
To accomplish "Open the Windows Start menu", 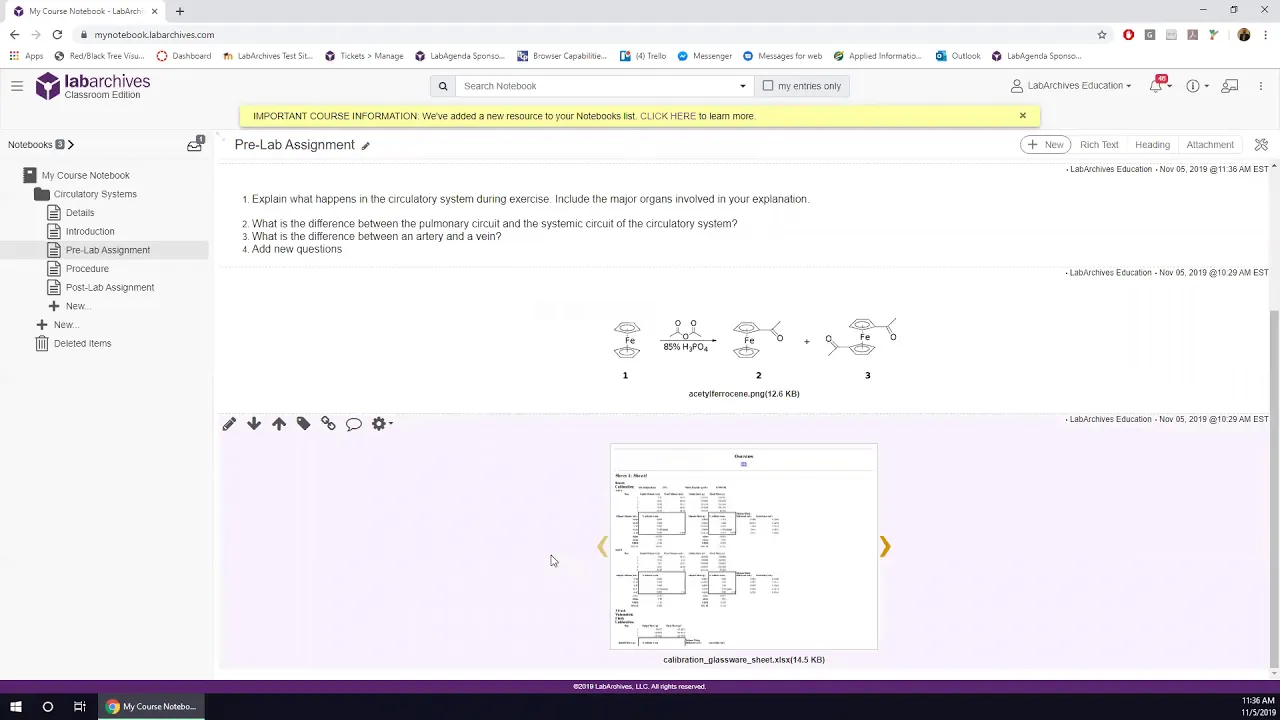I will [16, 707].
